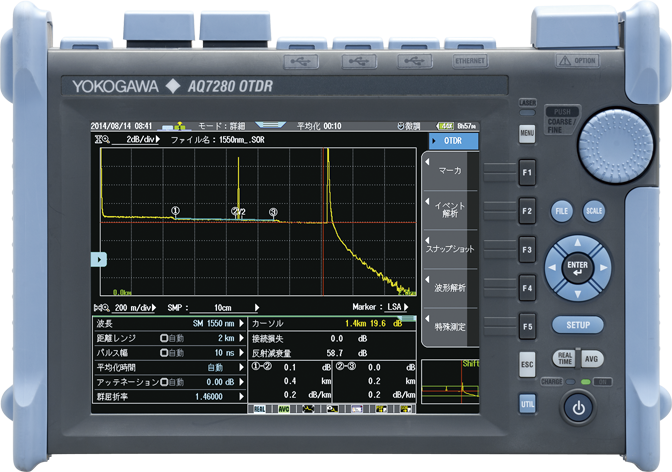The width and height of the screenshot is (672, 472).
Task: Toggle 自動 checkbox for アッテネーション
Action: click(164, 382)
